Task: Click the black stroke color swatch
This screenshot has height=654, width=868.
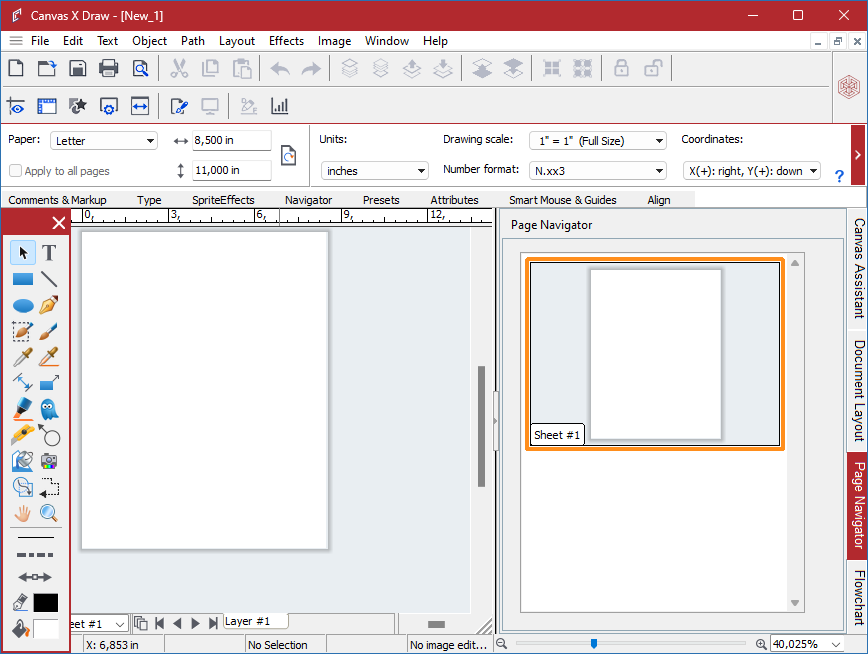Action: [x=45, y=602]
